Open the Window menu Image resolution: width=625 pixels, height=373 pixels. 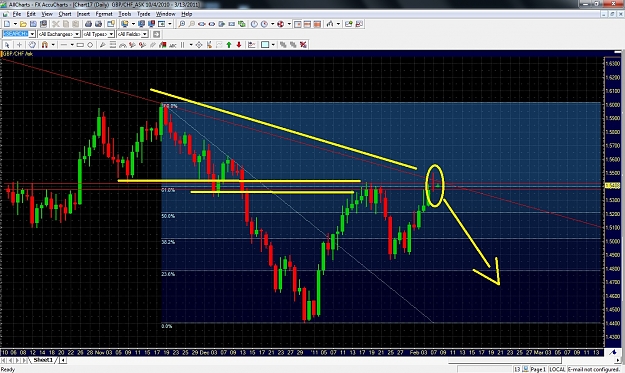[165, 14]
